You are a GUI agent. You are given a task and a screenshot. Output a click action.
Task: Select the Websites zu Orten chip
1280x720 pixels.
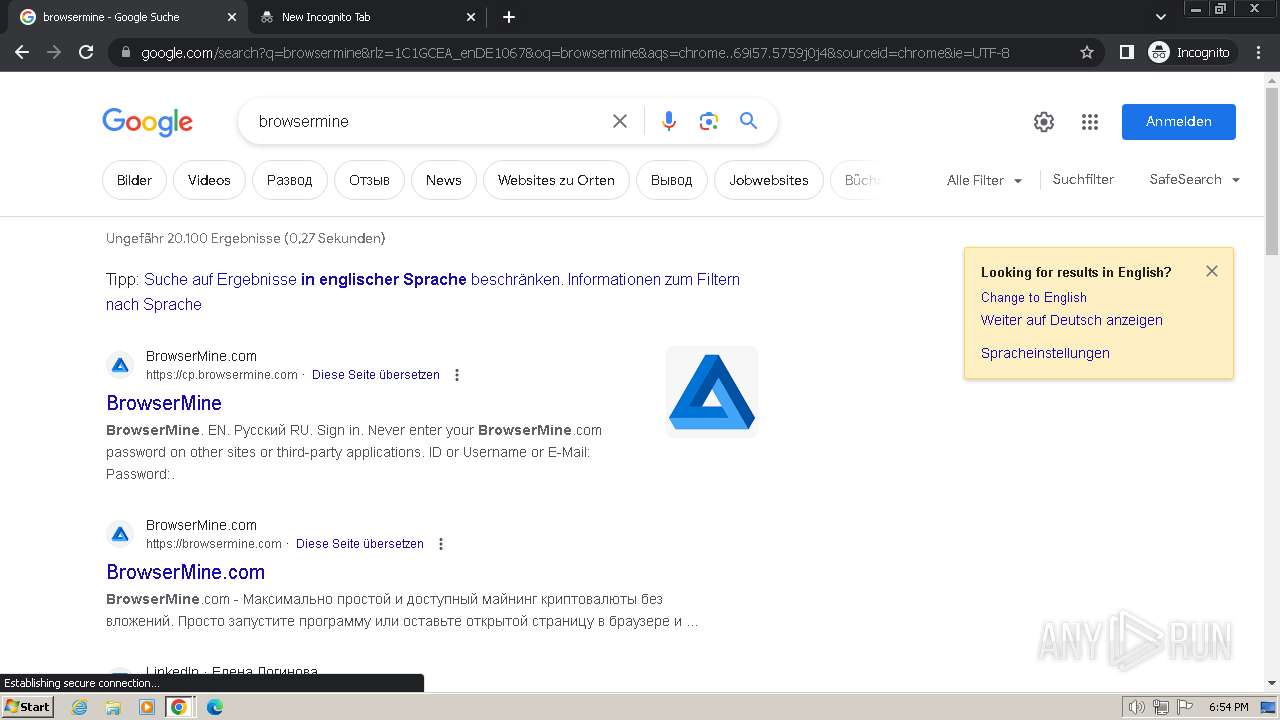click(556, 180)
